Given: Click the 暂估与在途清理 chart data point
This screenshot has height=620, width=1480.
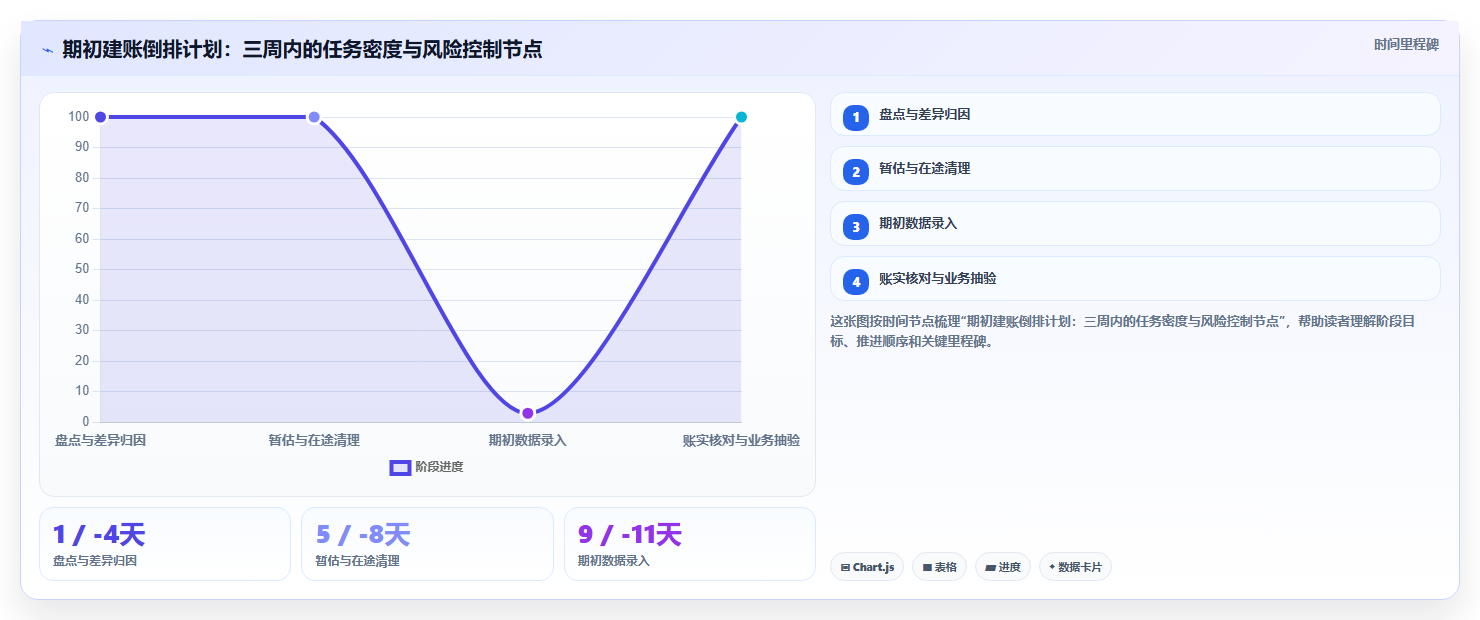Looking at the screenshot, I should [314, 117].
